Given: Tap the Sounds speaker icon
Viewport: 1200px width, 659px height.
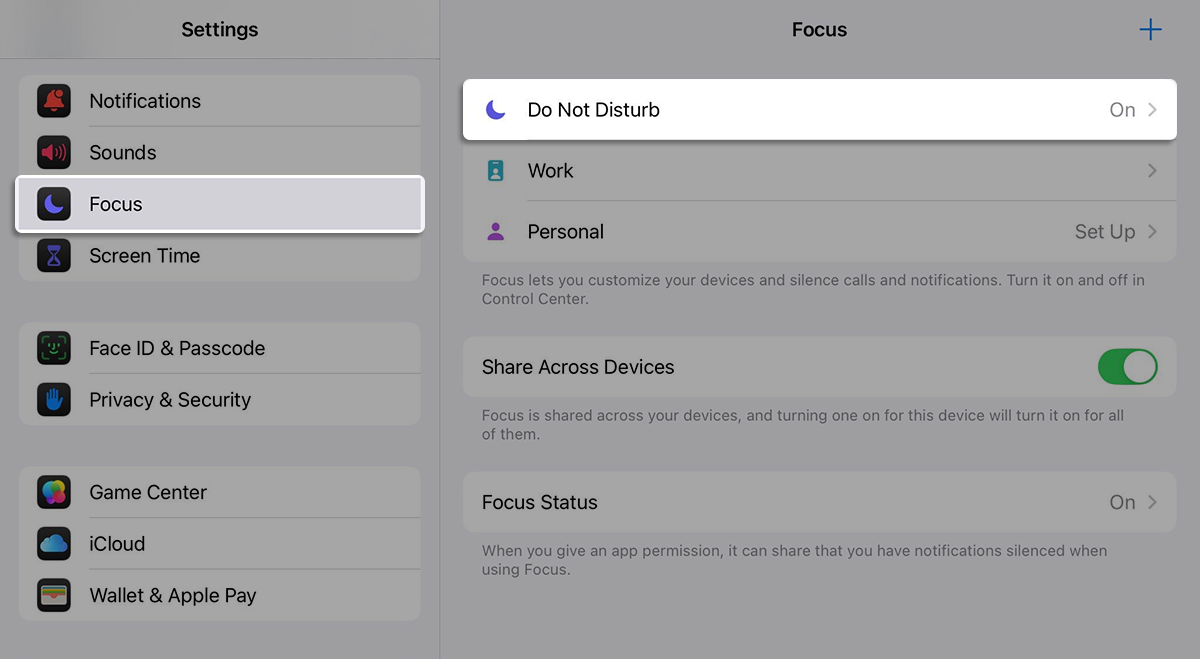Looking at the screenshot, I should coord(54,153).
